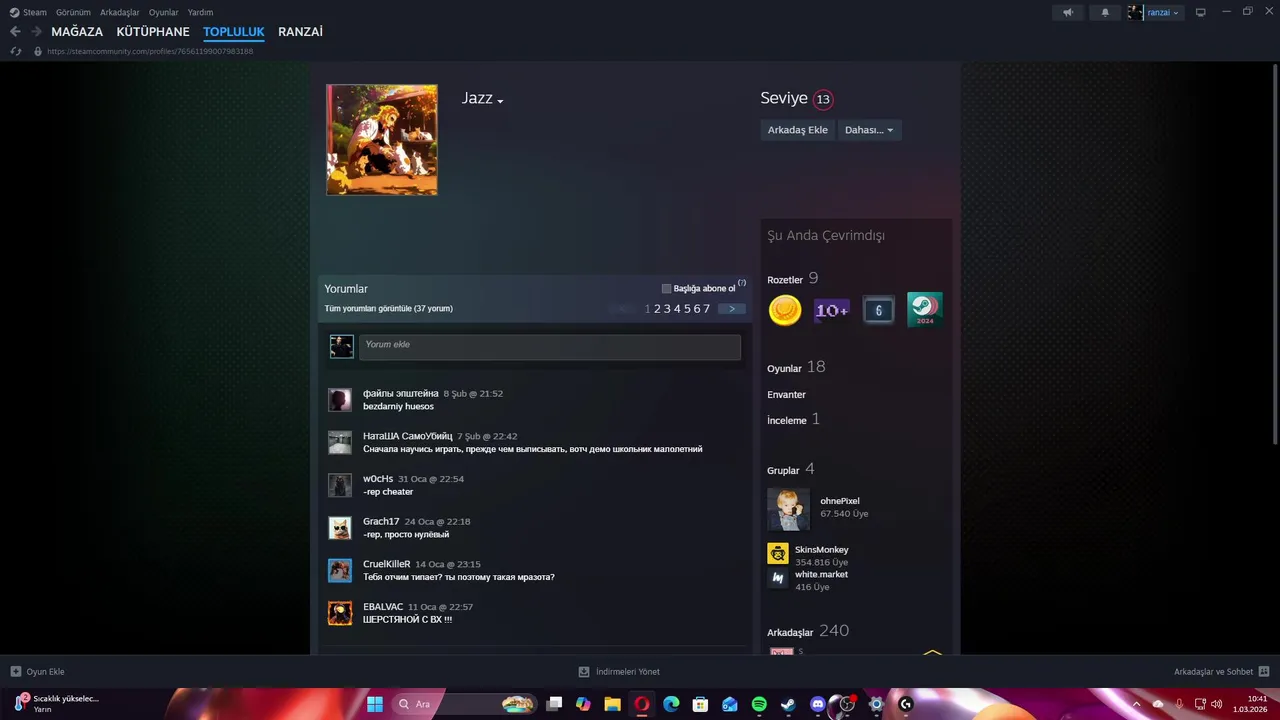Click НатаША СамоУбийц commenter avatar
The height and width of the screenshot is (720, 1280).
point(340,443)
